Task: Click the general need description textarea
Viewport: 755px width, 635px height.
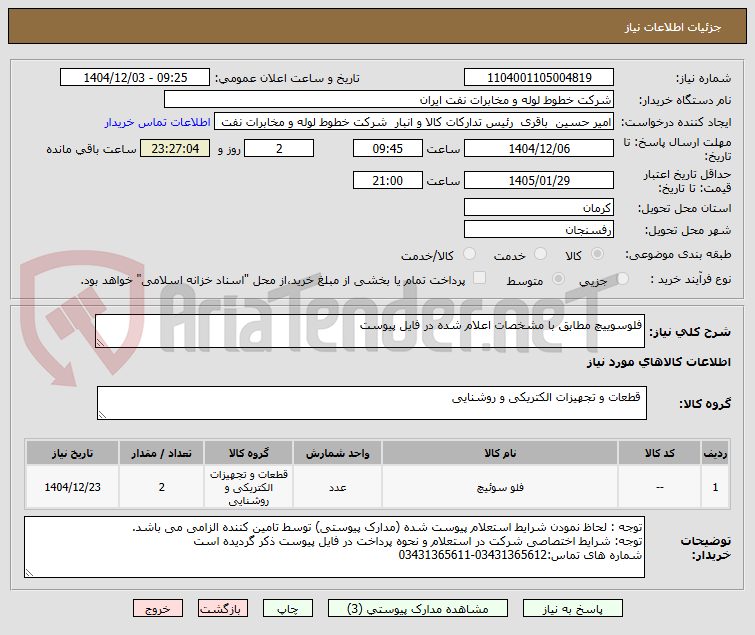Action: click(x=370, y=331)
